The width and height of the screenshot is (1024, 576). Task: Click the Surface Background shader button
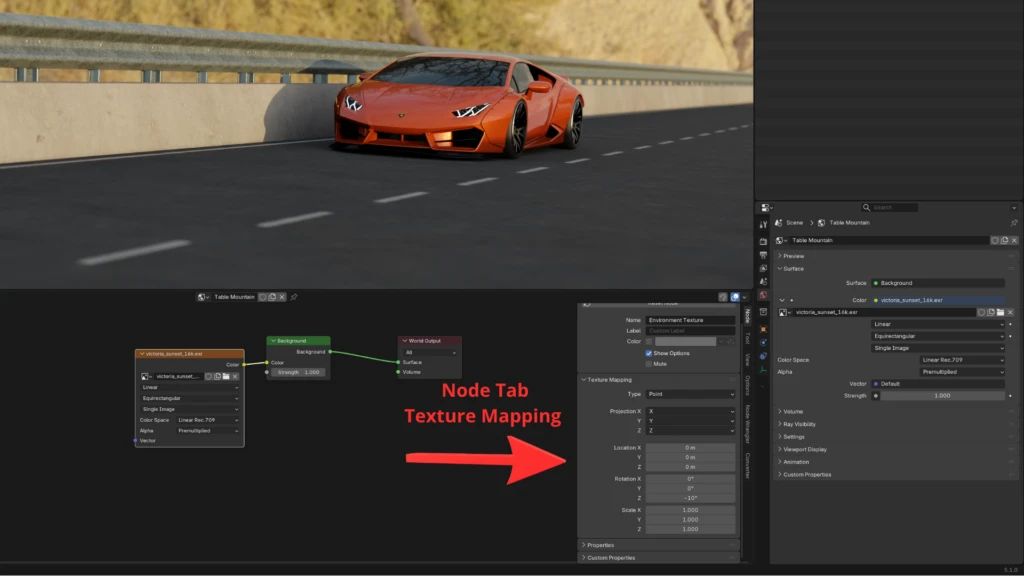(938, 283)
